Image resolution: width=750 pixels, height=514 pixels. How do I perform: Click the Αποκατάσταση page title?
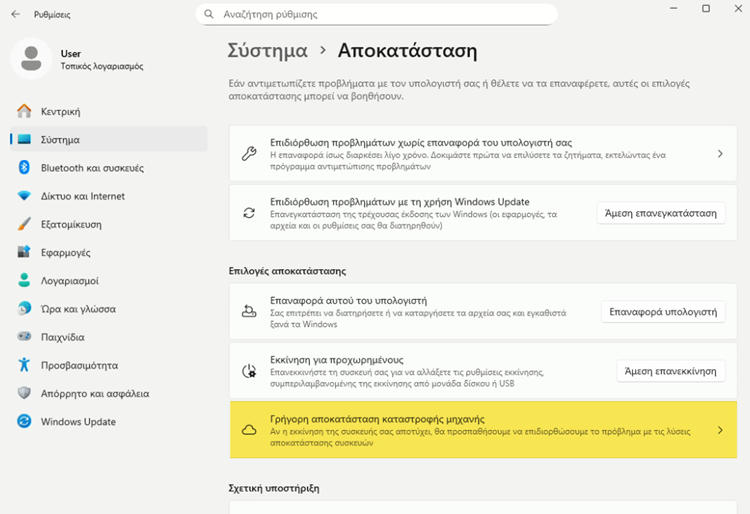tap(407, 51)
